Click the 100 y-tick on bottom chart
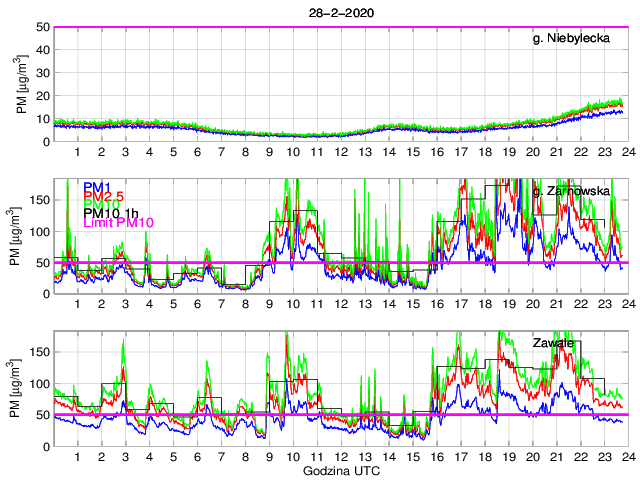This screenshot has height=480, width=640. pos(39,383)
